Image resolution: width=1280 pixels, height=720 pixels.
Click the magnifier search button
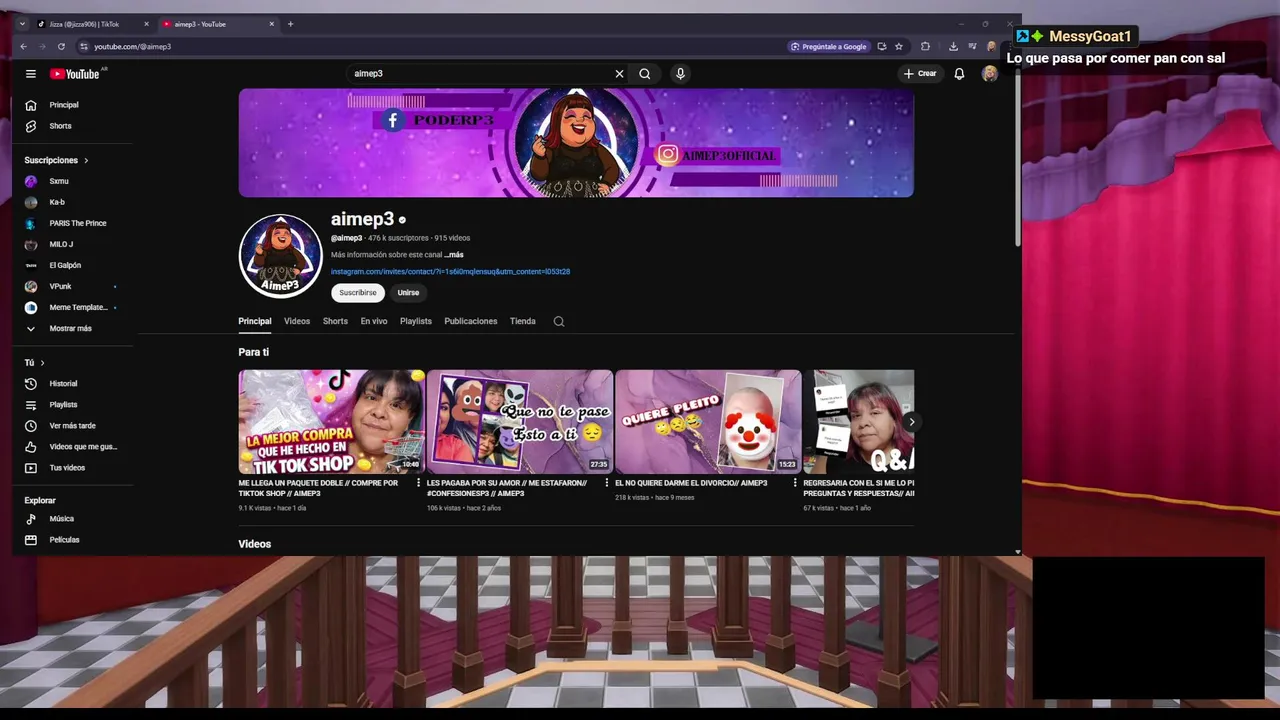(x=645, y=74)
